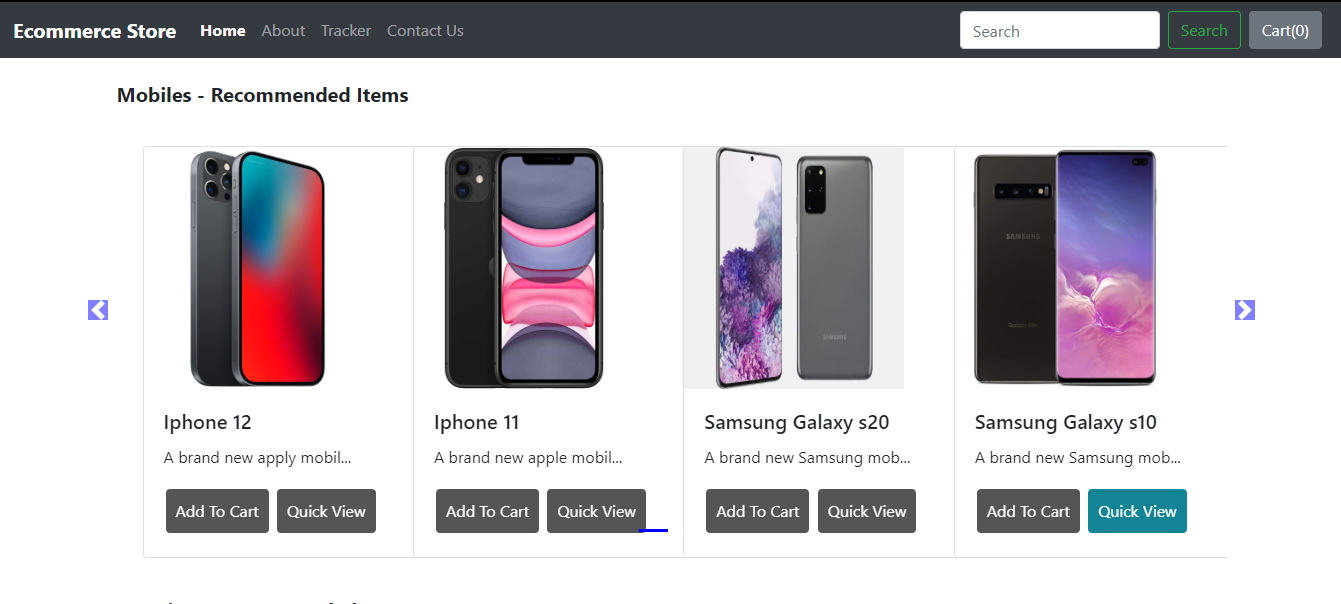
Task: Open the Cart(0) button
Action: (1285, 31)
